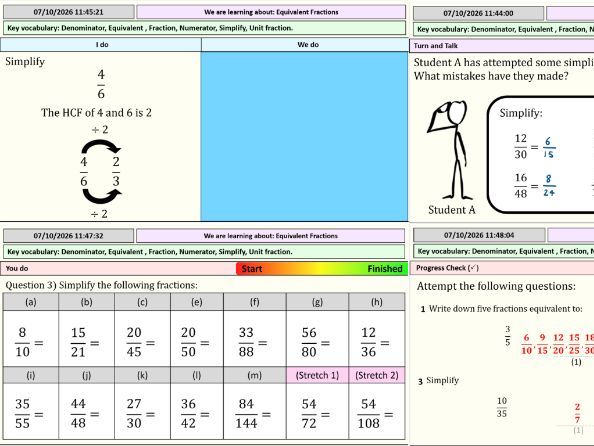594x446 pixels.
Task: Click the learning title beside the 11:45:21 timestamp
Action: 271,12
